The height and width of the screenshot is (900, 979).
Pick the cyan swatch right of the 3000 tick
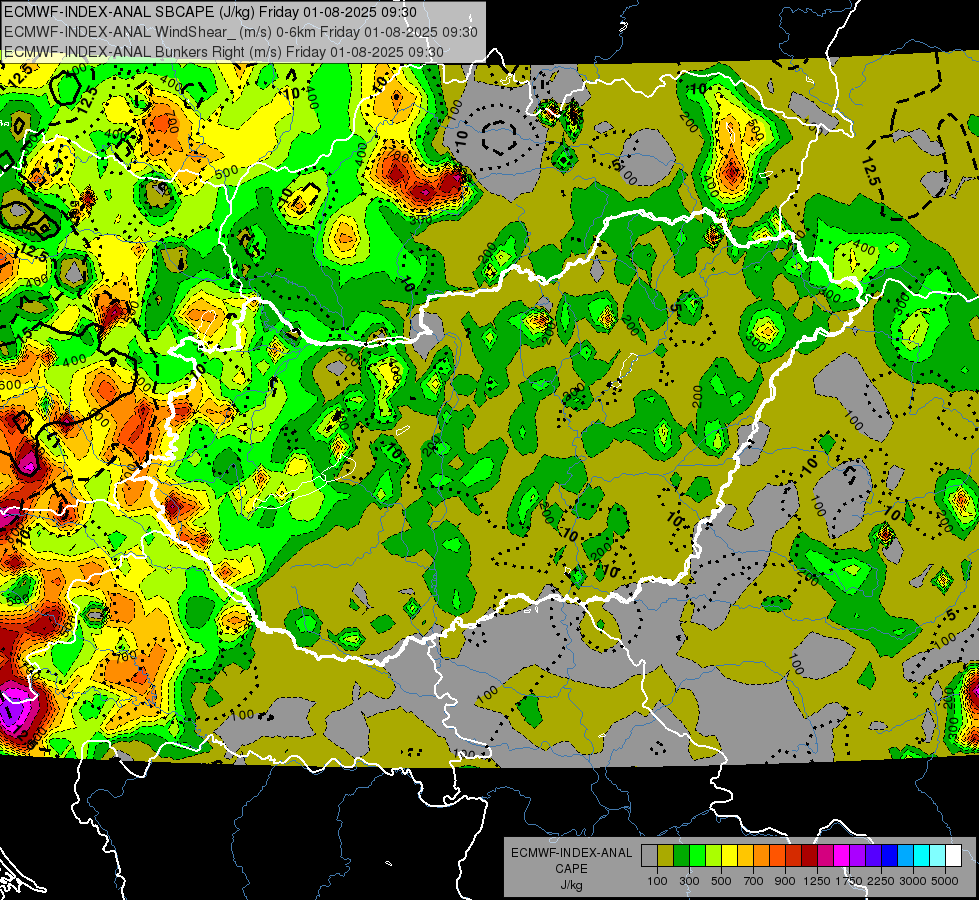(x=922, y=856)
